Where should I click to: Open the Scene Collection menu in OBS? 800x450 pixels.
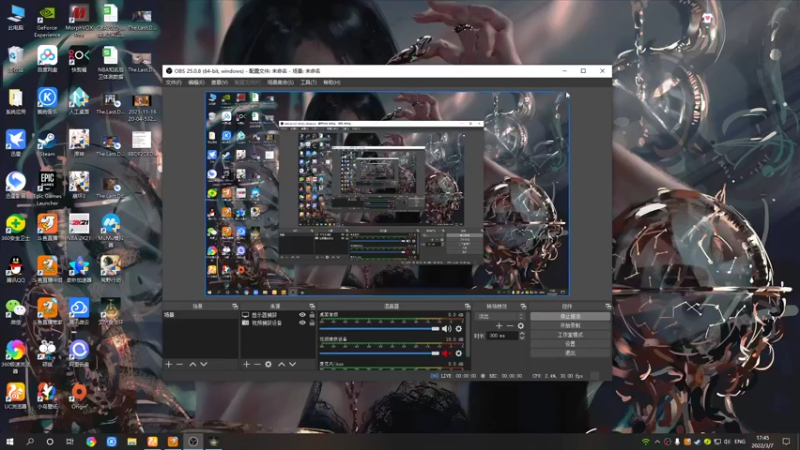coord(281,83)
